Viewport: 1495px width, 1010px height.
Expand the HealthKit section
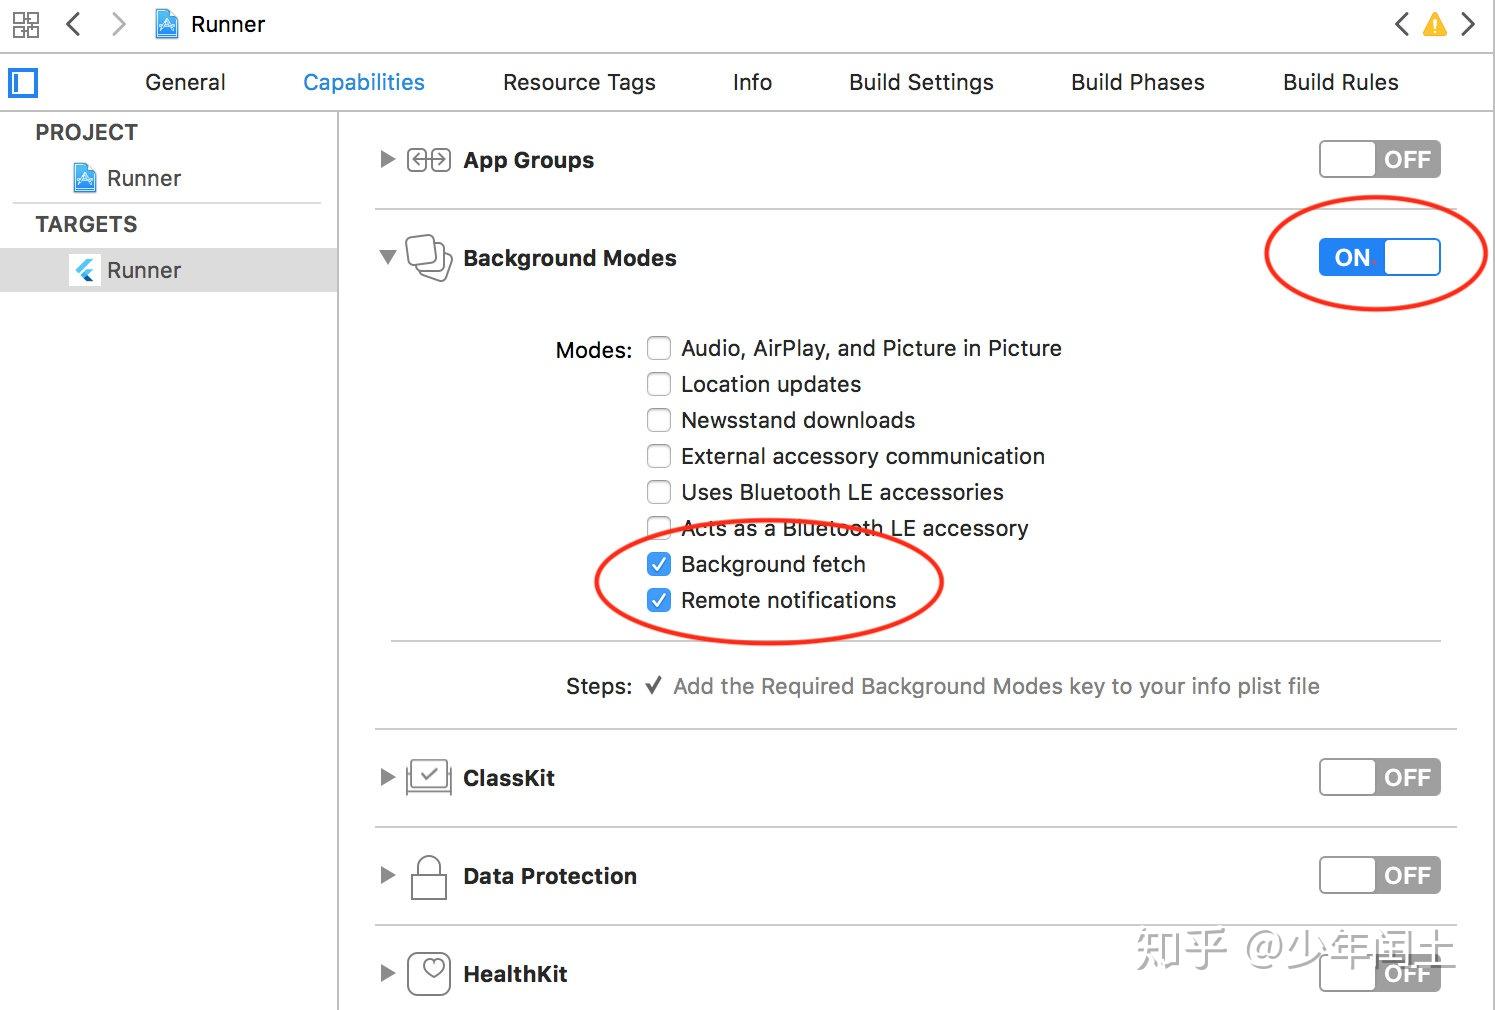(x=387, y=972)
